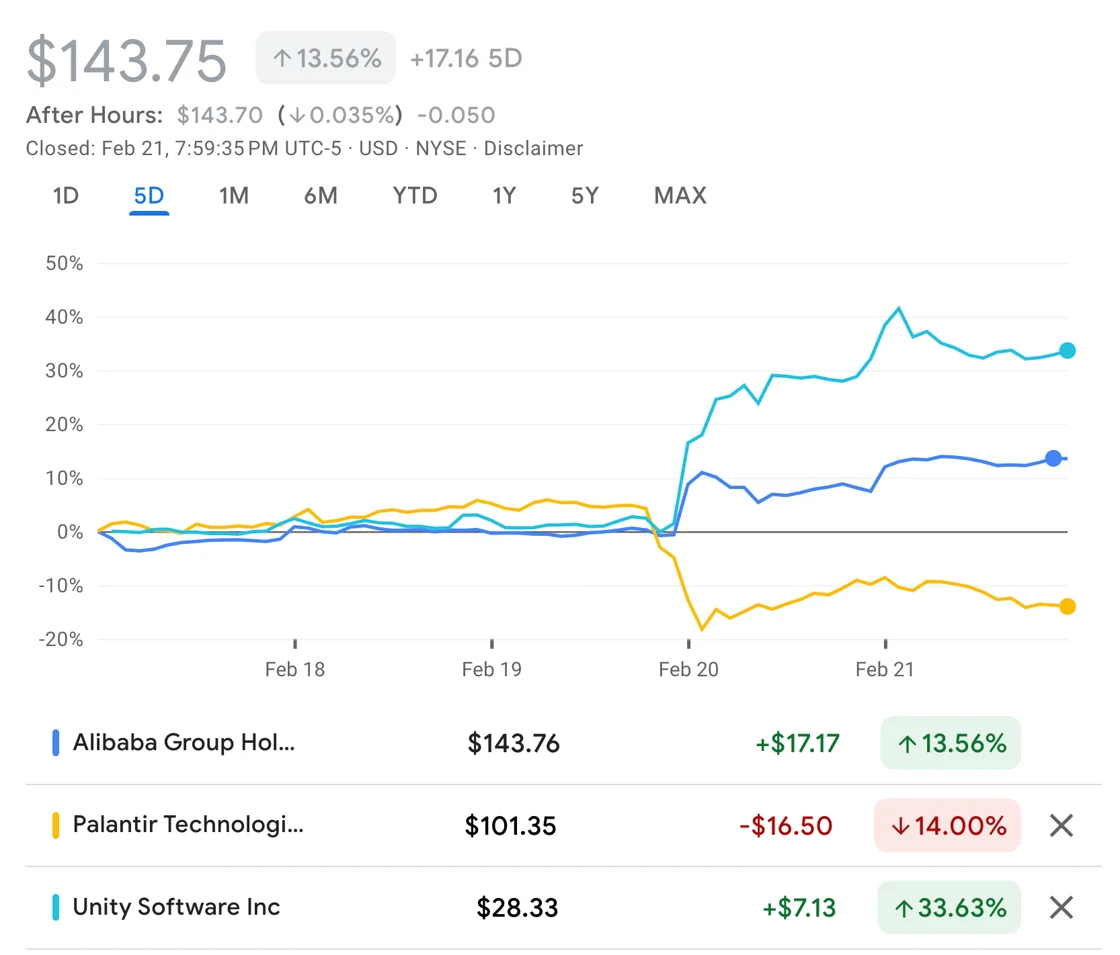Click Alibaba's blue color marker
1120x955 pixels.
(56, 743)
